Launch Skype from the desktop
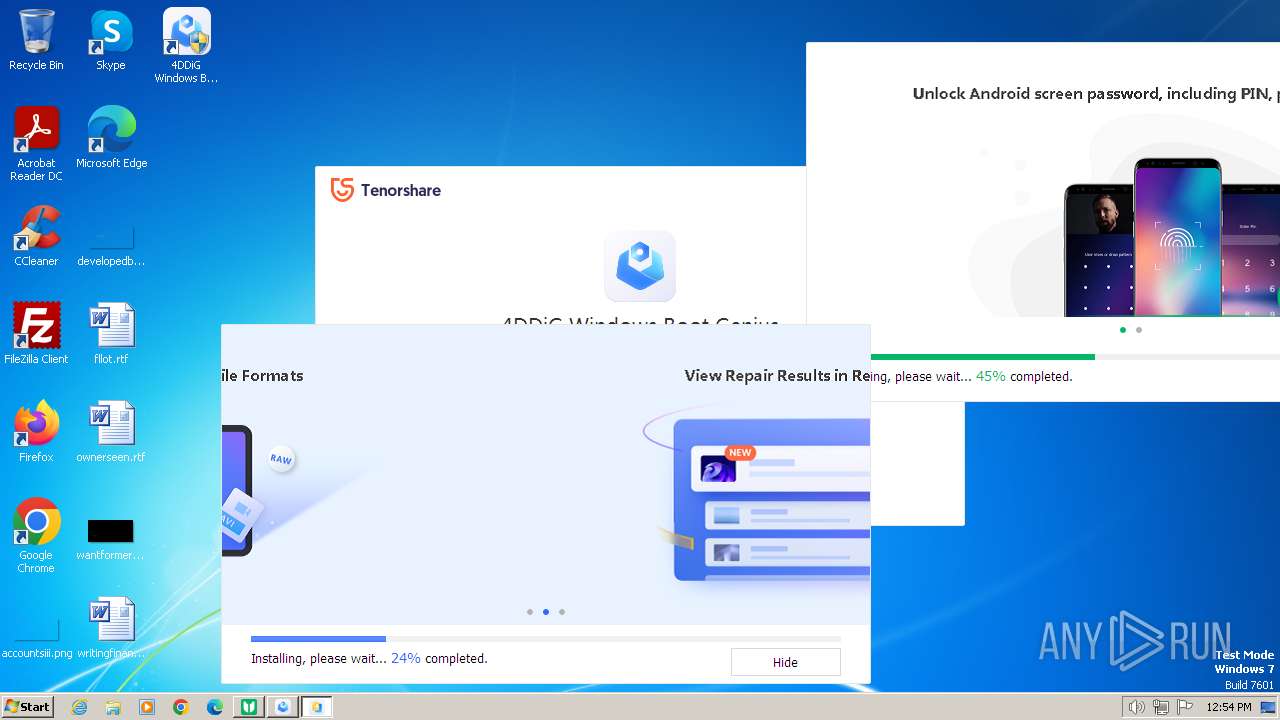Screen dimensions: 1280x720 point(111,40)
